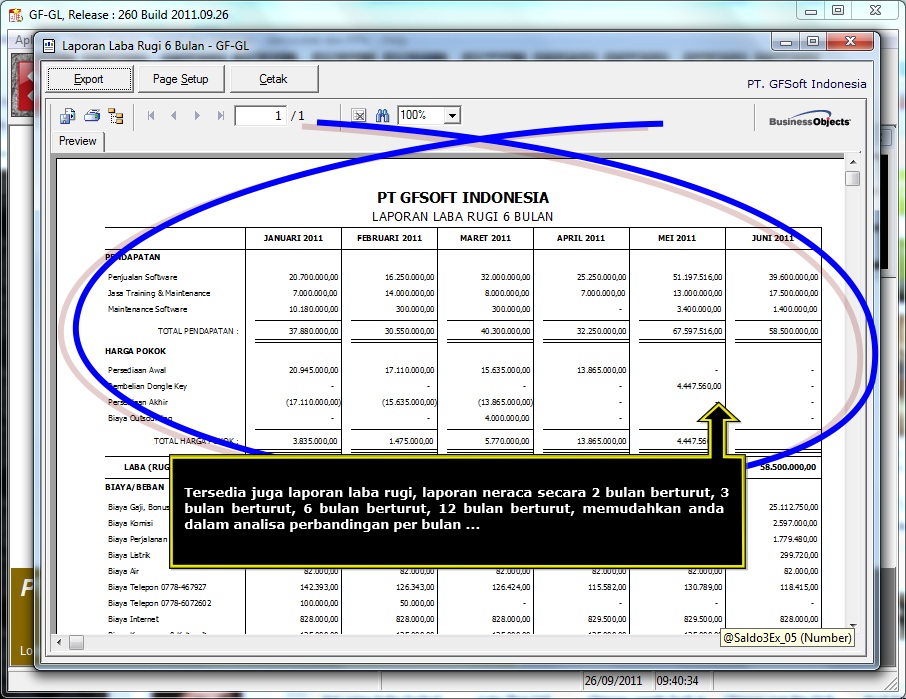Click the value 16.250.000,00
Image resolution: width=906 pixels, height=699 pixels.
pyautogui.click(x=409, y=277)
